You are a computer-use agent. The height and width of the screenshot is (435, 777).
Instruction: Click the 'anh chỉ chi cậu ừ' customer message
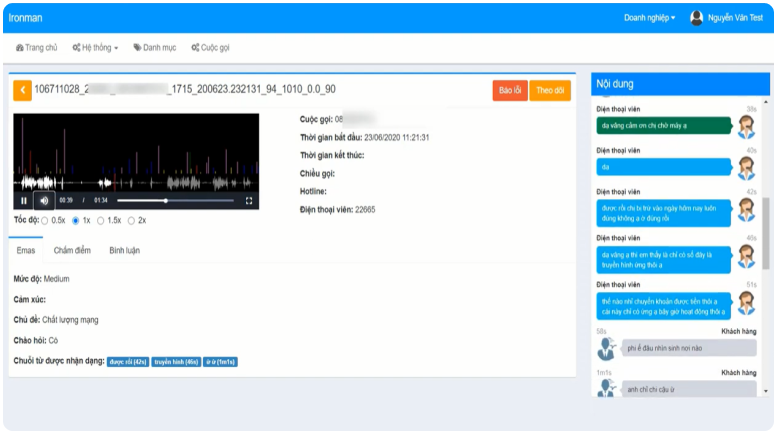pos(689,389)
